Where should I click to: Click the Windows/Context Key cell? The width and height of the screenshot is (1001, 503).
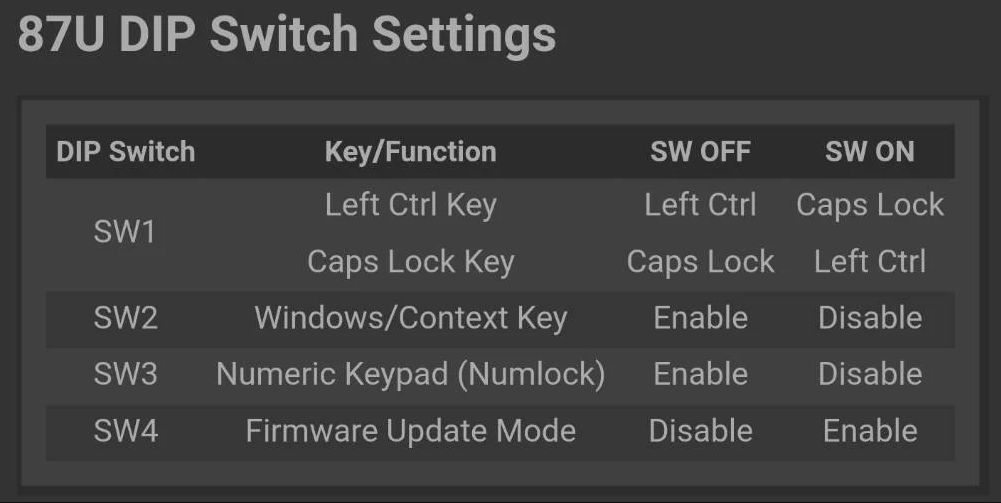tap(410, 318)
